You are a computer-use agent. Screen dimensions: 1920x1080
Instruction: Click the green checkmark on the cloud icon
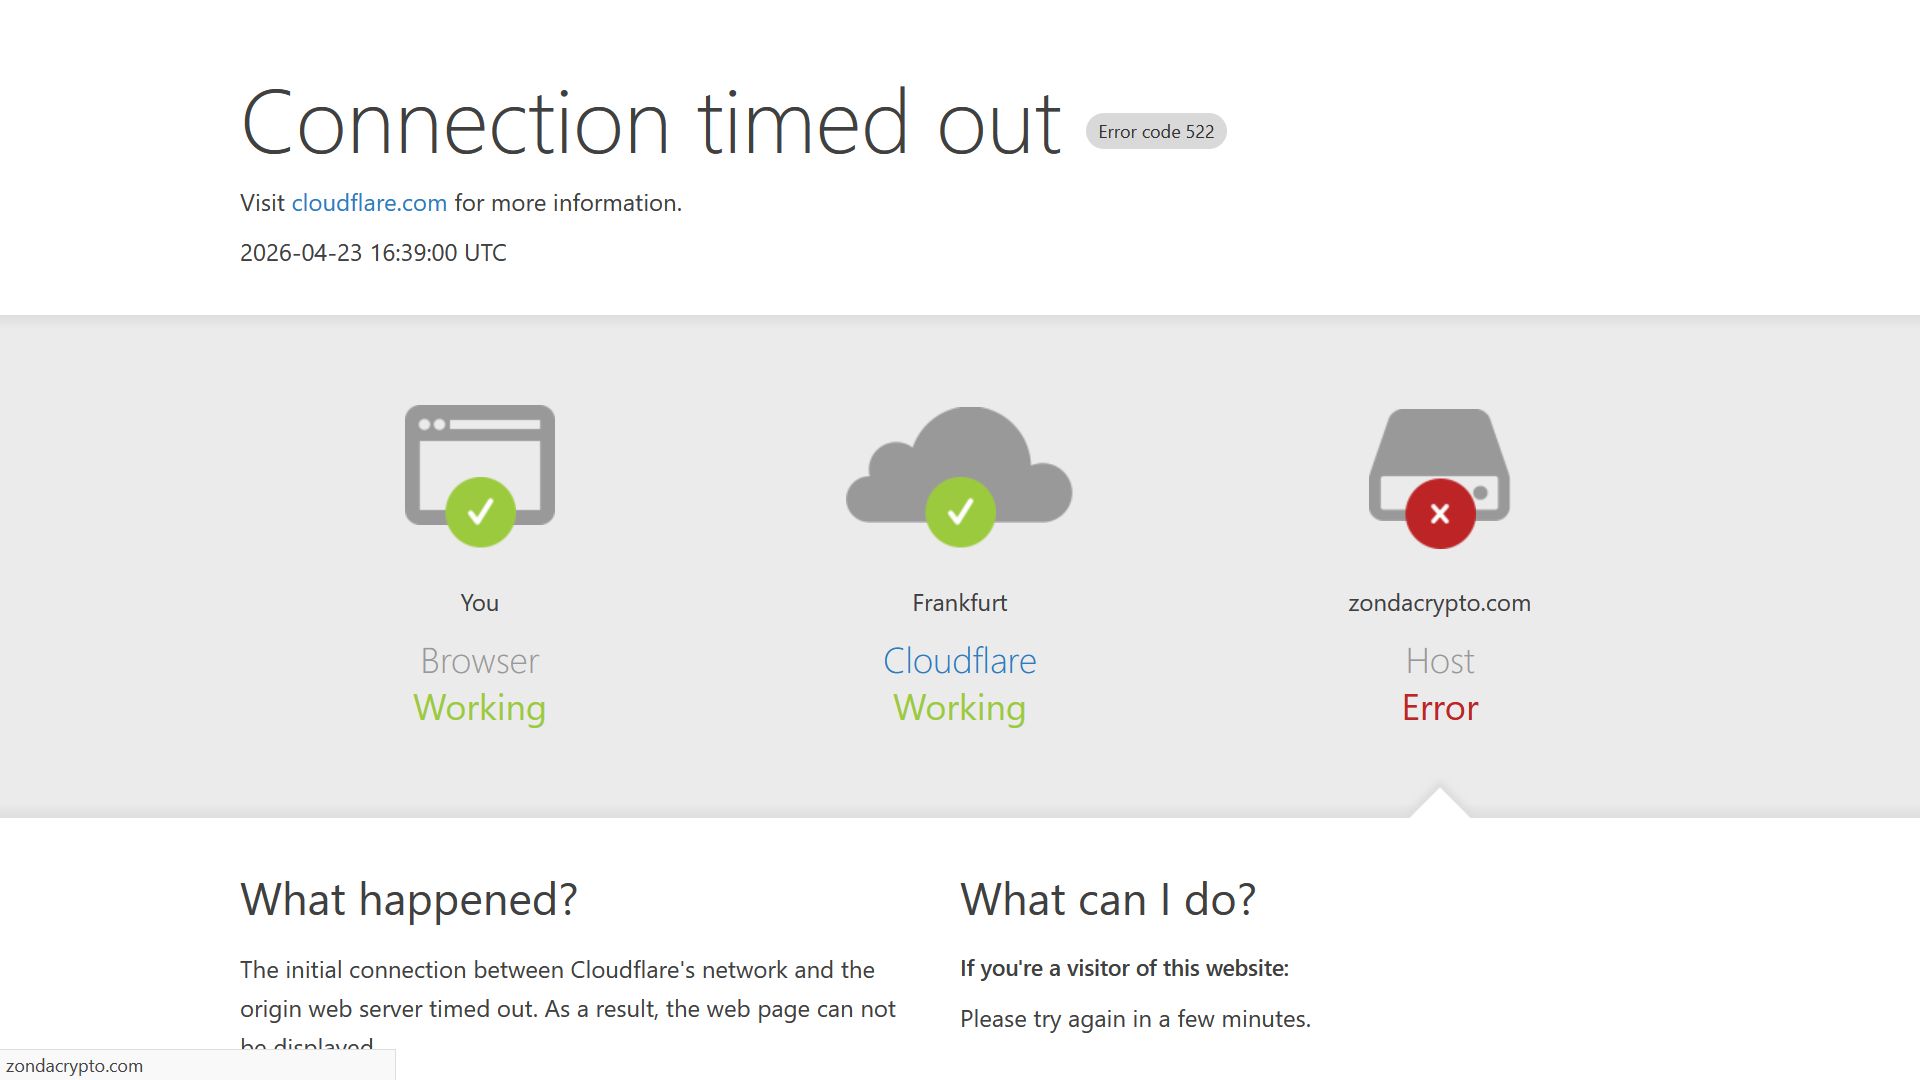(x=960, y=512)
